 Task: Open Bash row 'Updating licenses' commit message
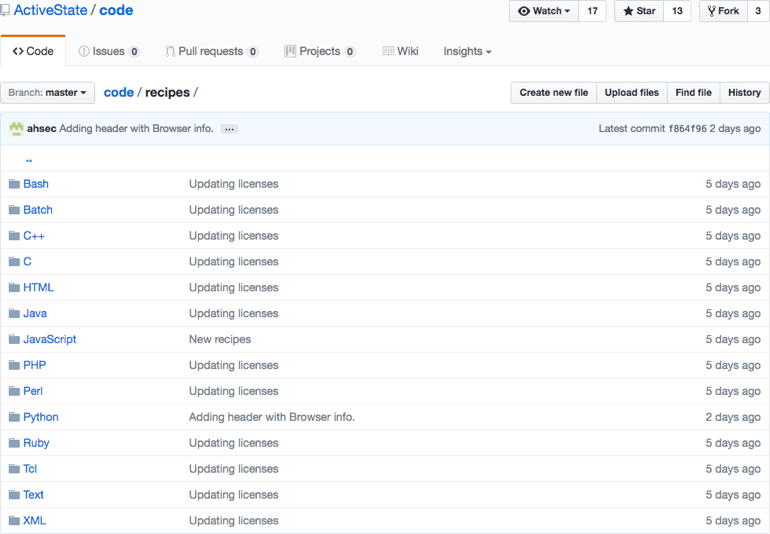click(x=234, y=184)
